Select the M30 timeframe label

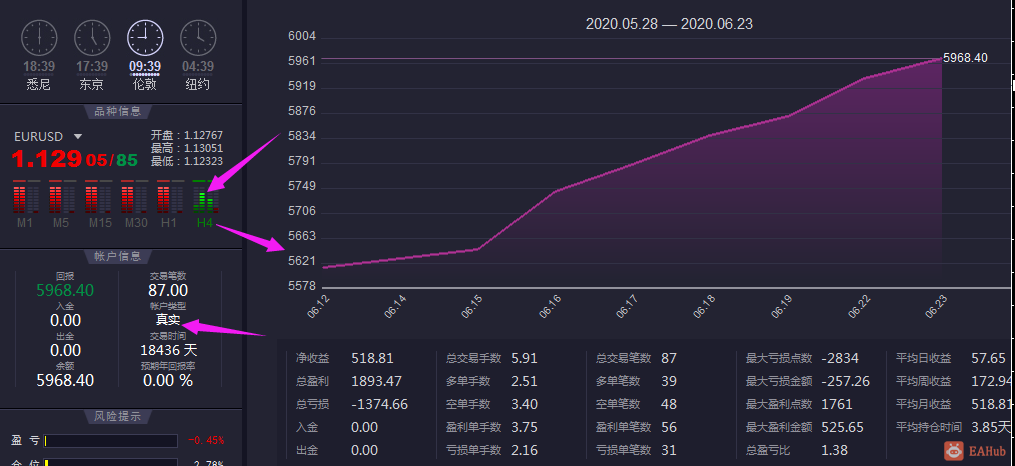click(136, 223)
